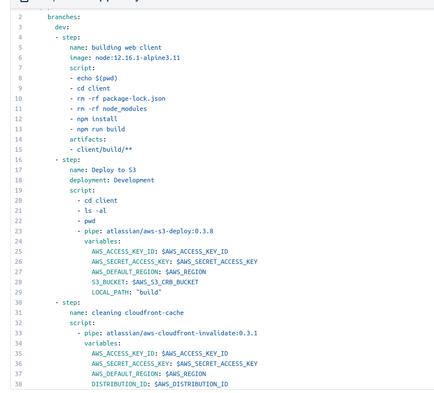Click the 'LOCAL_PATH: "build"' line
The height and width of the screenshot is (393, 434).
click(127, 292)
